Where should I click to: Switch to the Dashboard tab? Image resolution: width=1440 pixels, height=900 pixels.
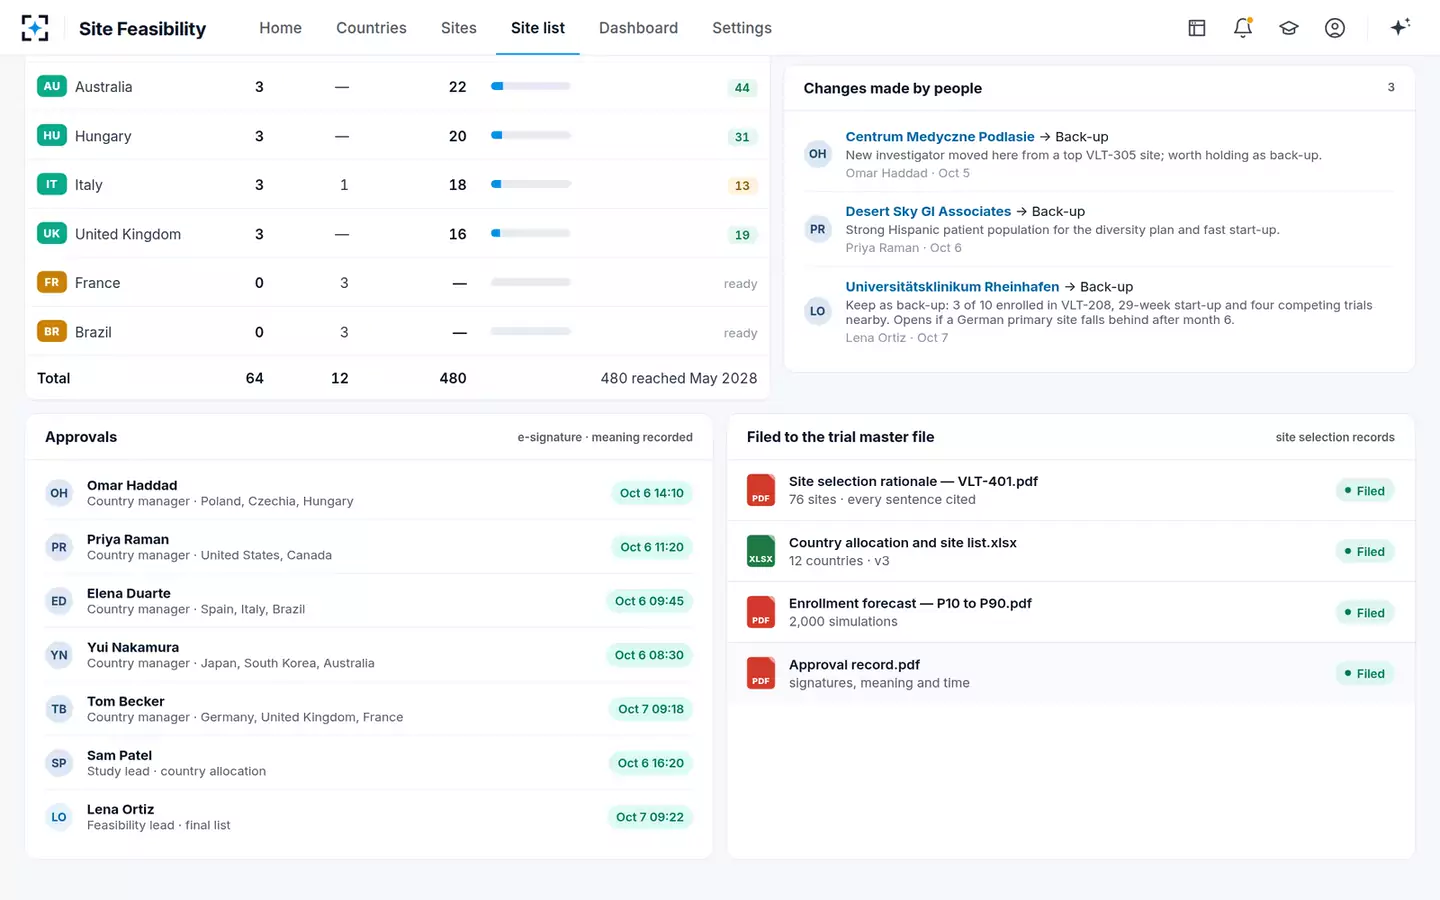[x=638, y=28]
